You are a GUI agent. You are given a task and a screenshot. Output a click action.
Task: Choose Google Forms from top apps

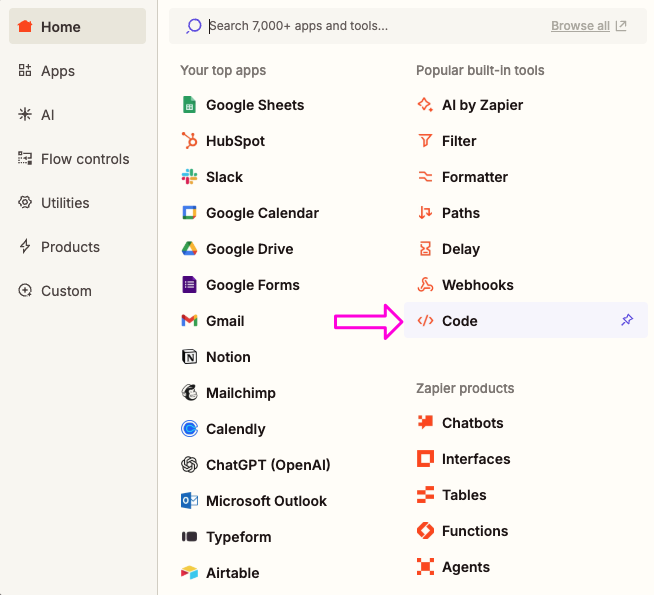[x=253, y=284]
